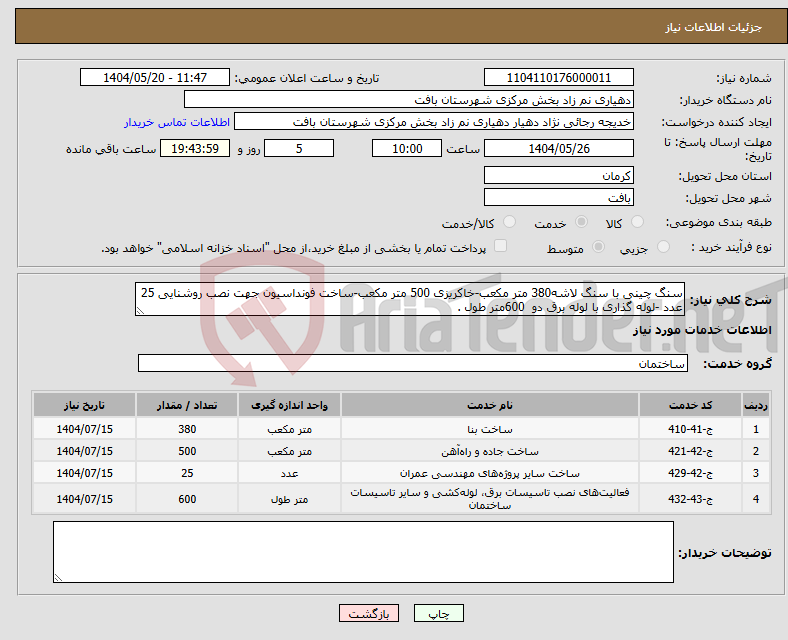Click service code ج-42-429 cell
The image size is (788, 640).
(x=691, y=473)
